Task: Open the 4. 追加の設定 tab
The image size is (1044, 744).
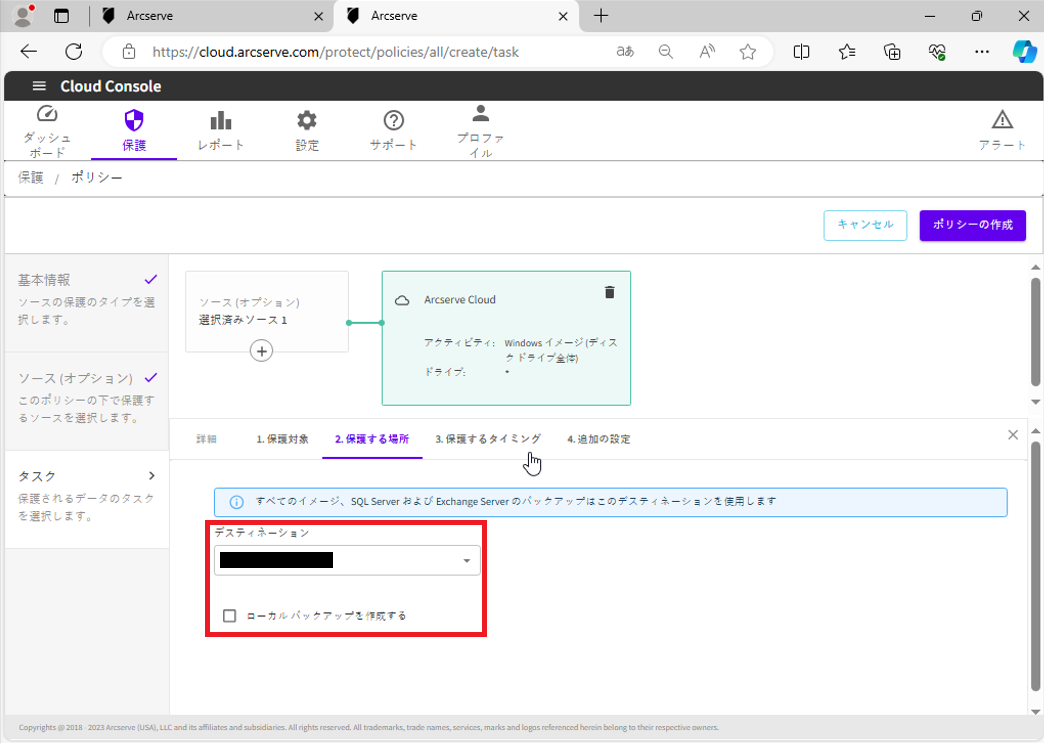Action: coord(598,439)
